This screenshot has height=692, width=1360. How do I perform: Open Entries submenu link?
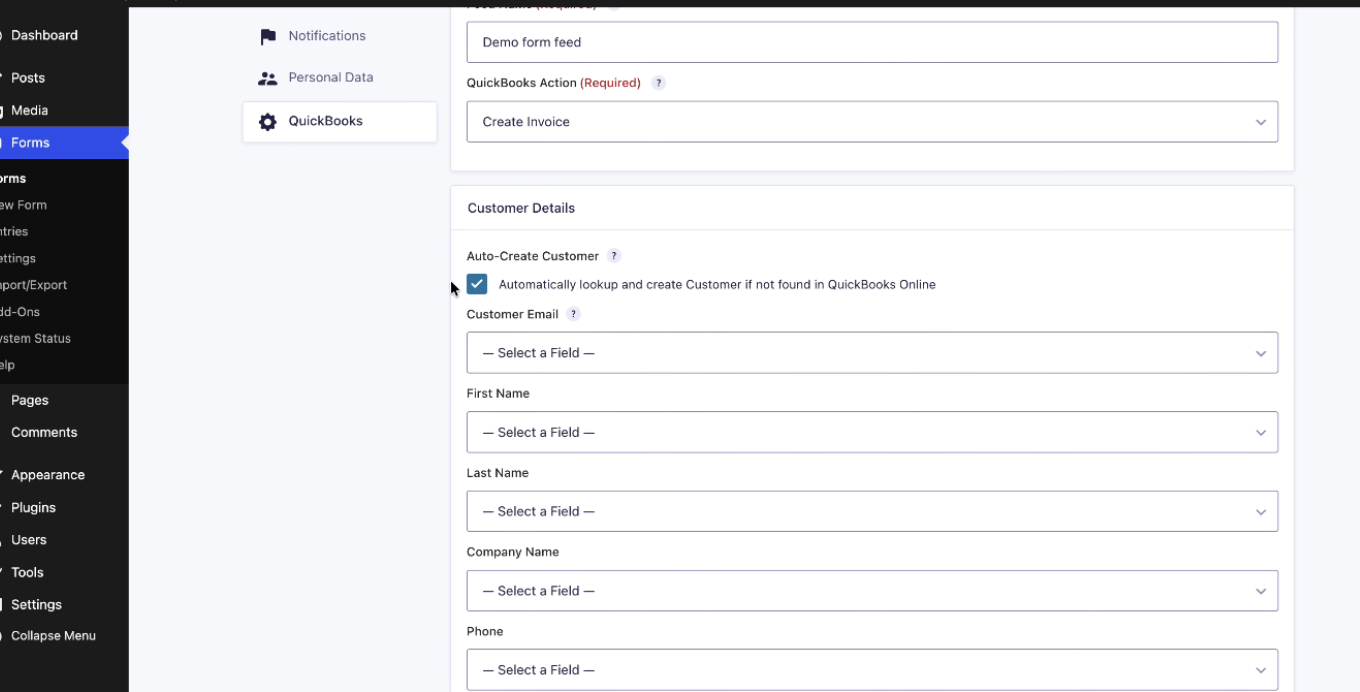pyautogui.click(x=15, y=232)
